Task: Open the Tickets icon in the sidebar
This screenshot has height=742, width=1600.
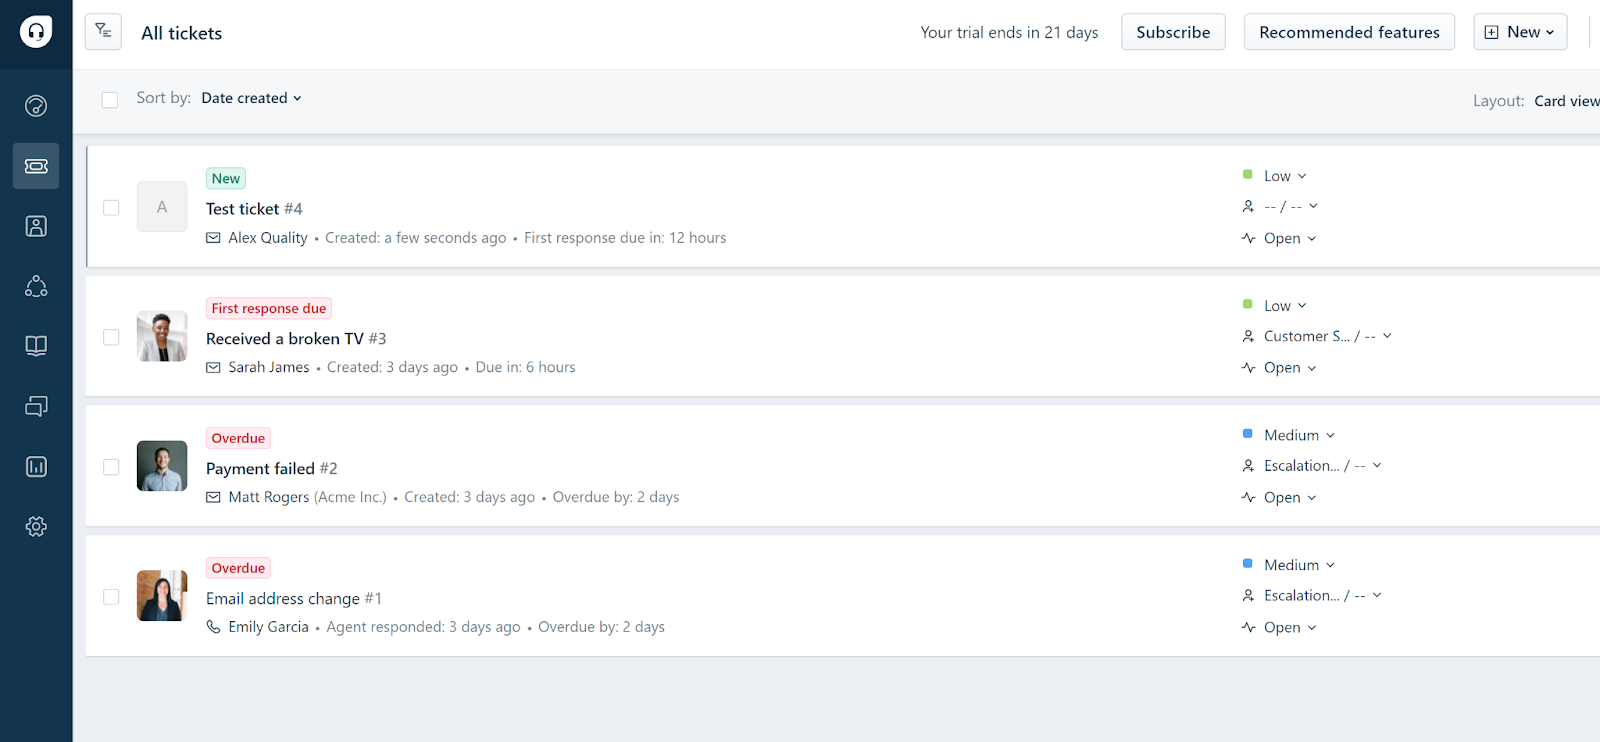Action: 36,166
